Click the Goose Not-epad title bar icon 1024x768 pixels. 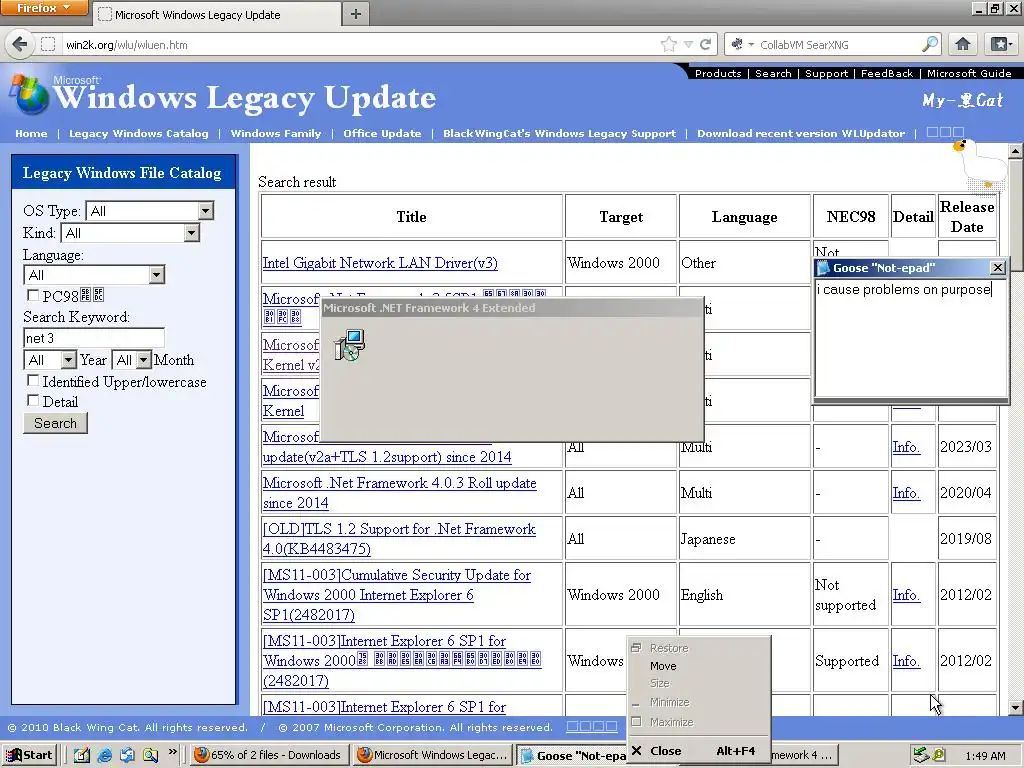[824, 267]
